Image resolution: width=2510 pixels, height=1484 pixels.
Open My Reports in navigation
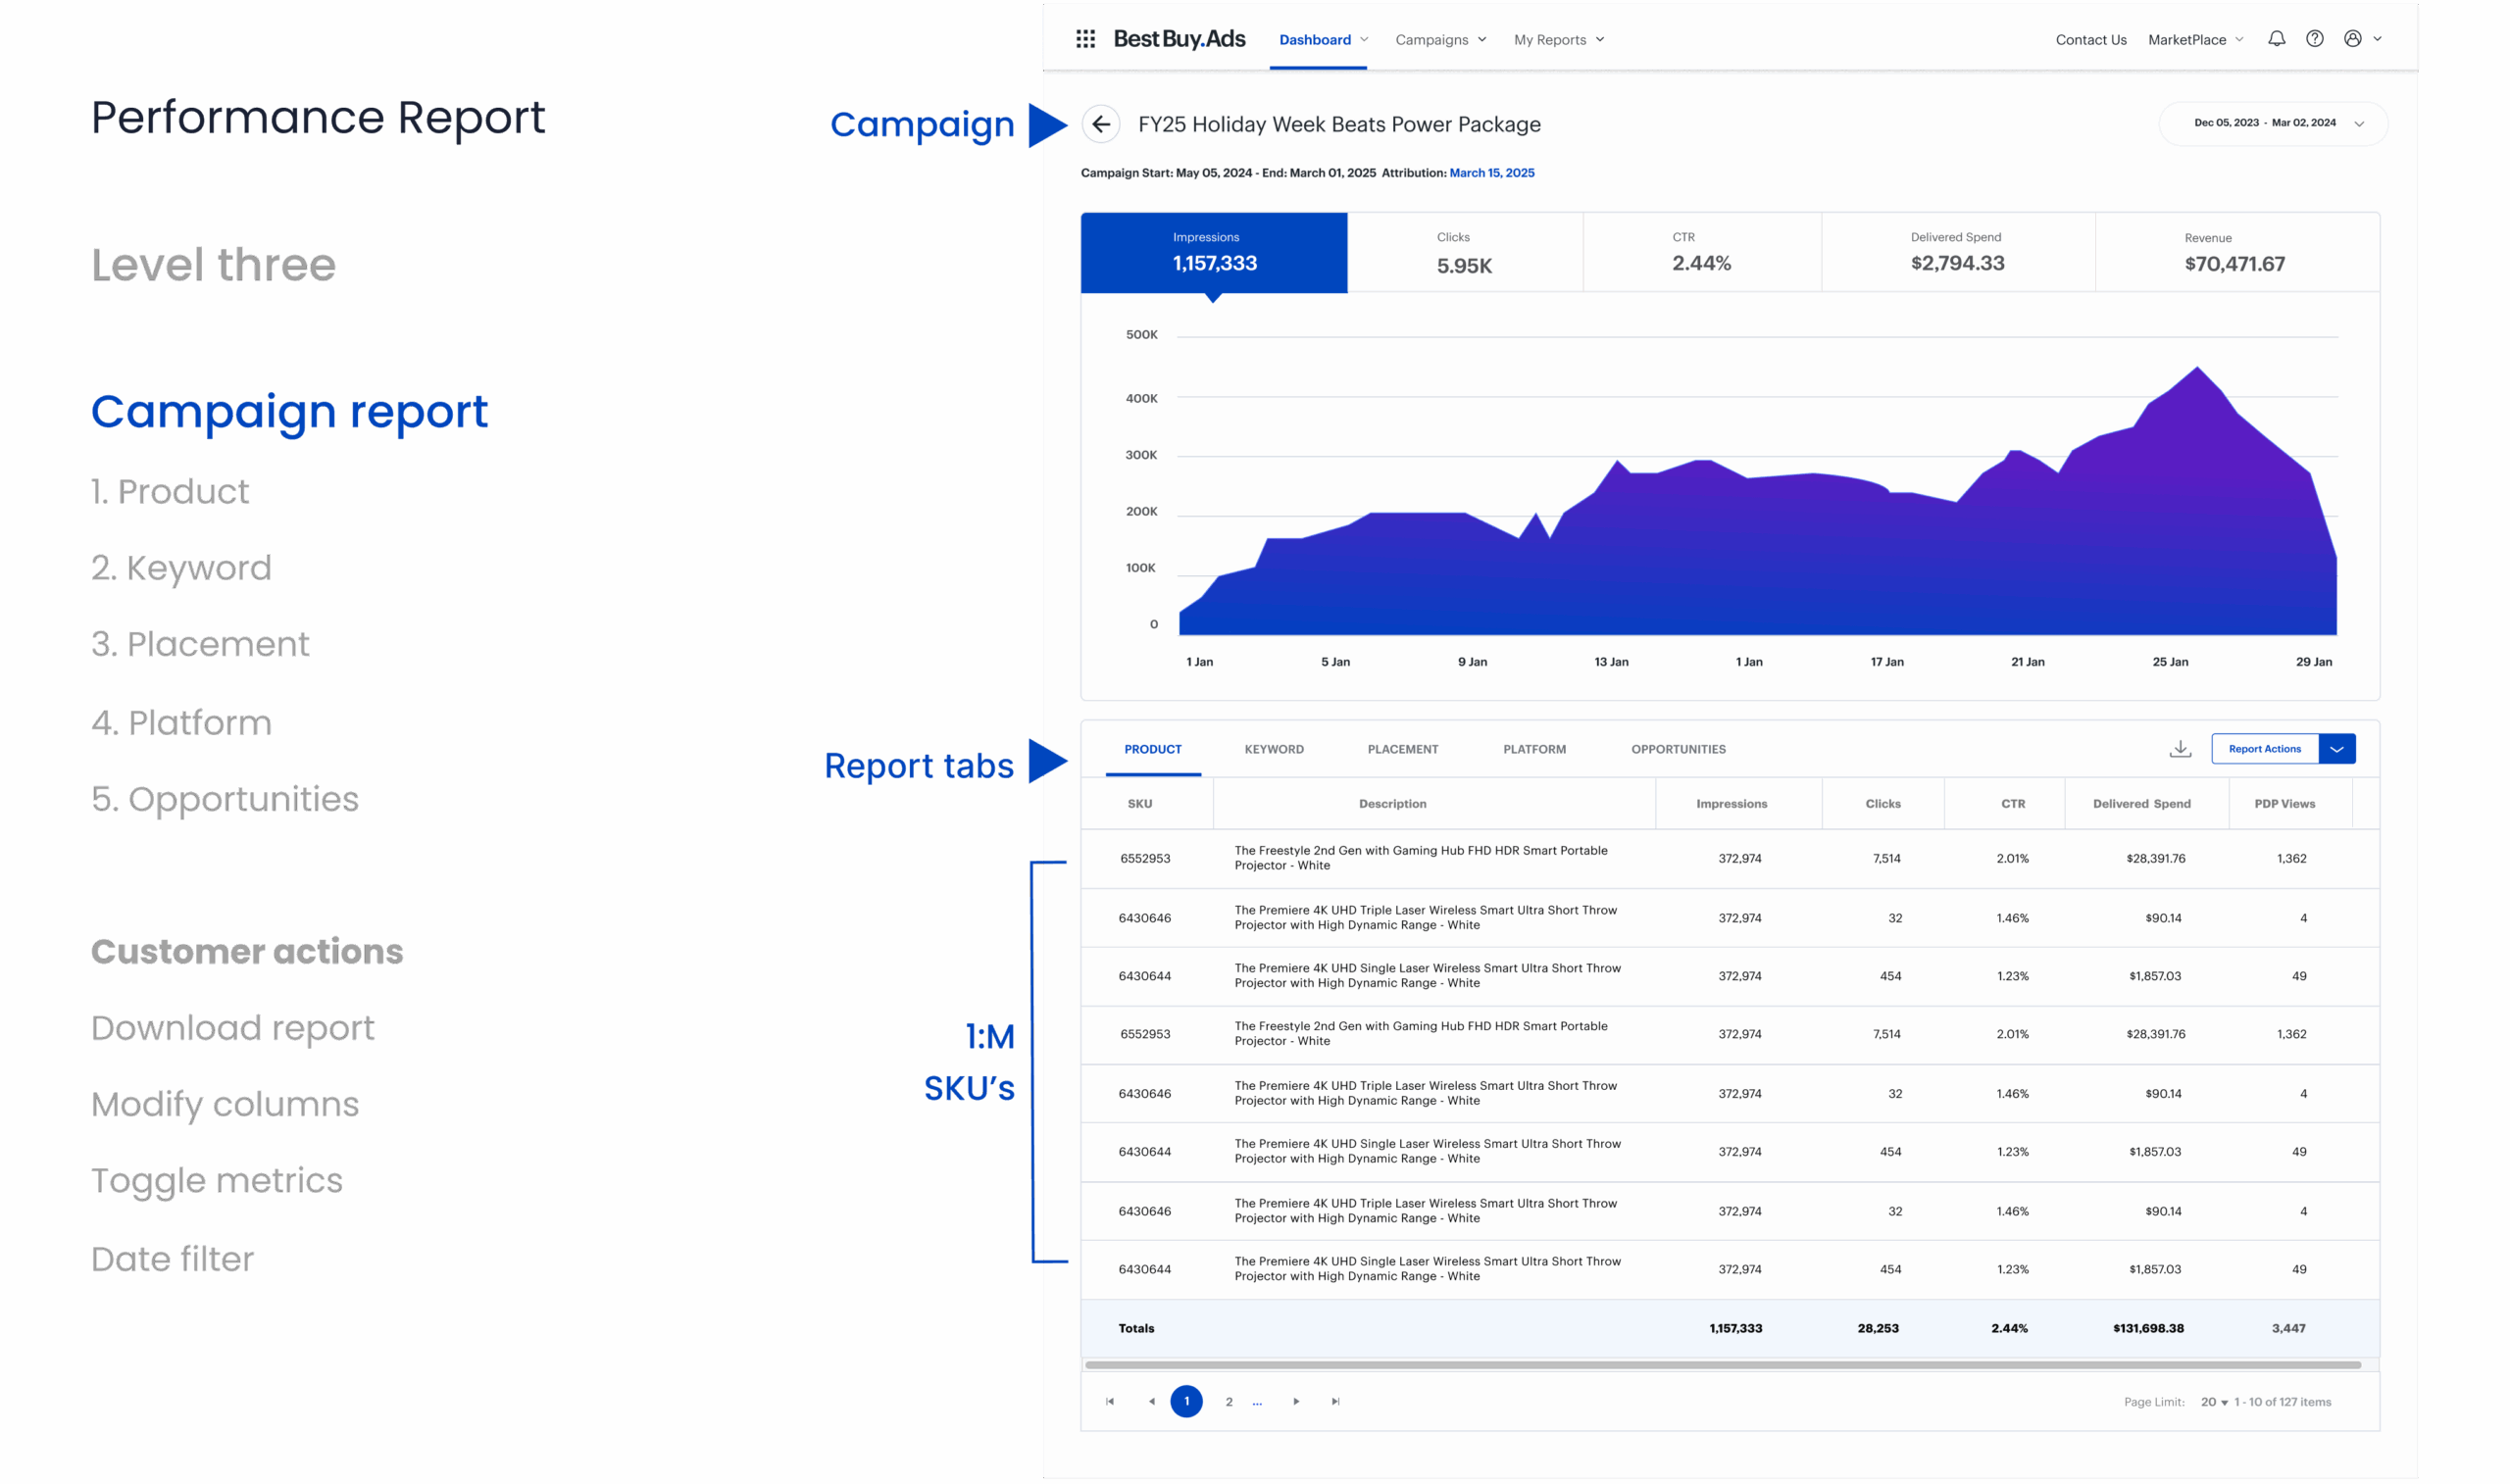[x=1549, y=40]
